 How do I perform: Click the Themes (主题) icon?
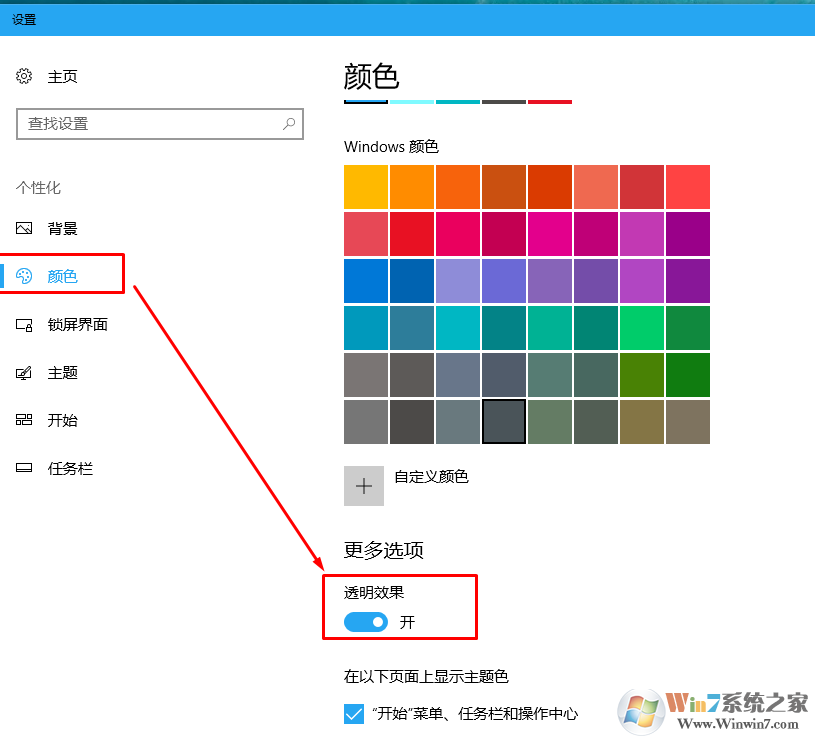tap(25, 373)
